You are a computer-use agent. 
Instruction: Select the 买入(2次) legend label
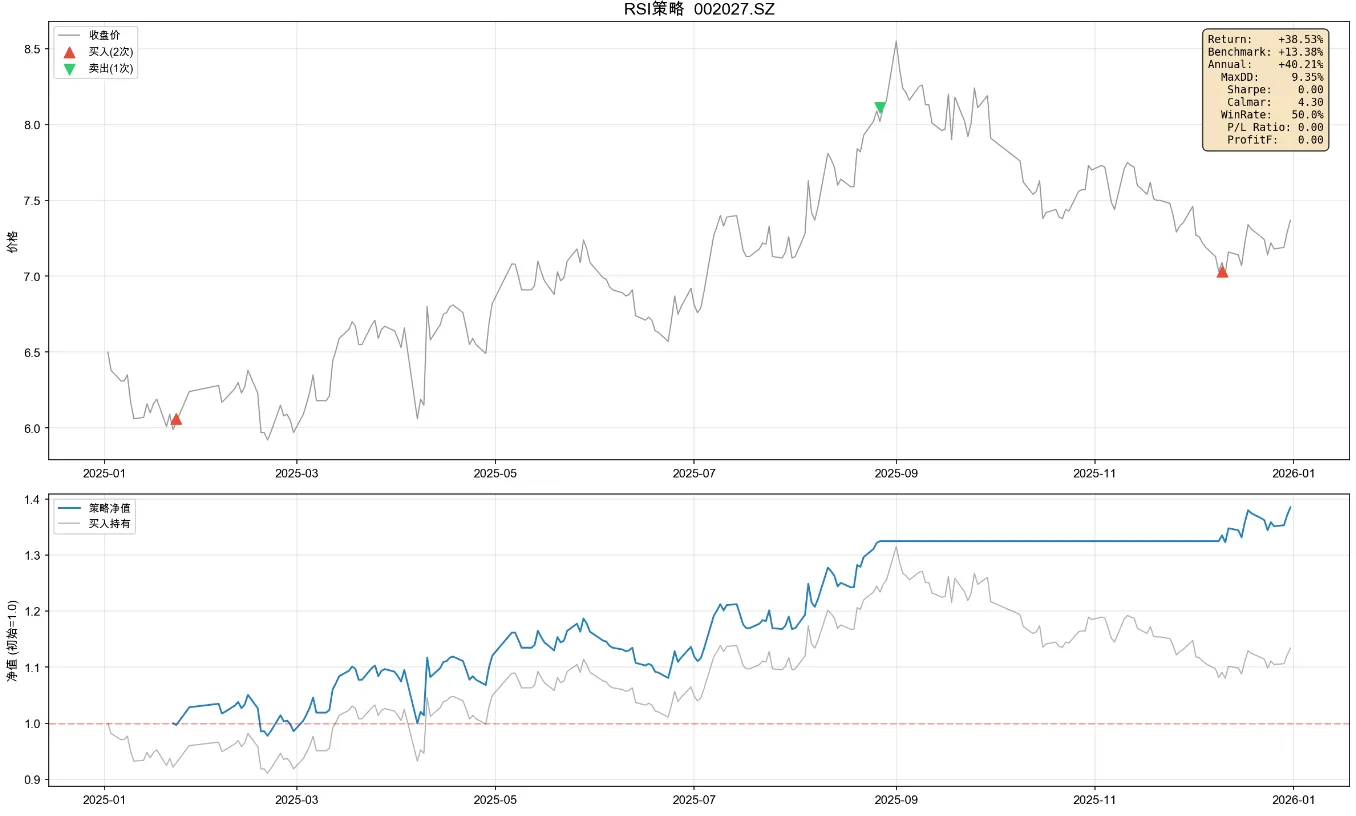coord(110,52)
